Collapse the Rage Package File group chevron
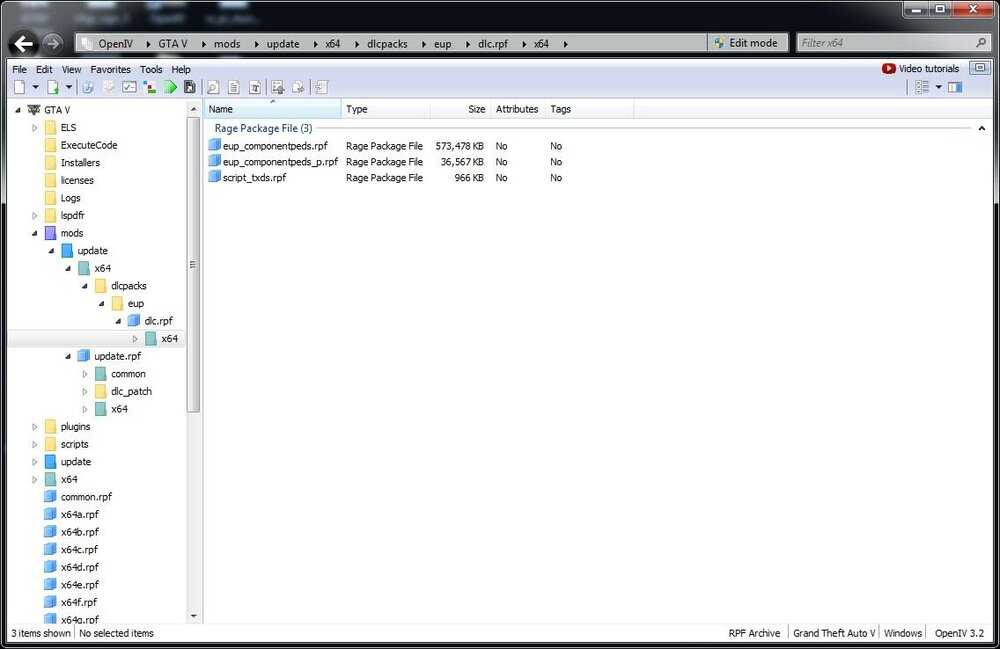1000x649 pixels. pos(982,128)
